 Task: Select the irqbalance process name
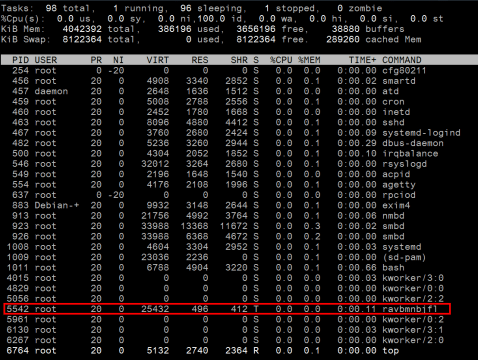410,154
